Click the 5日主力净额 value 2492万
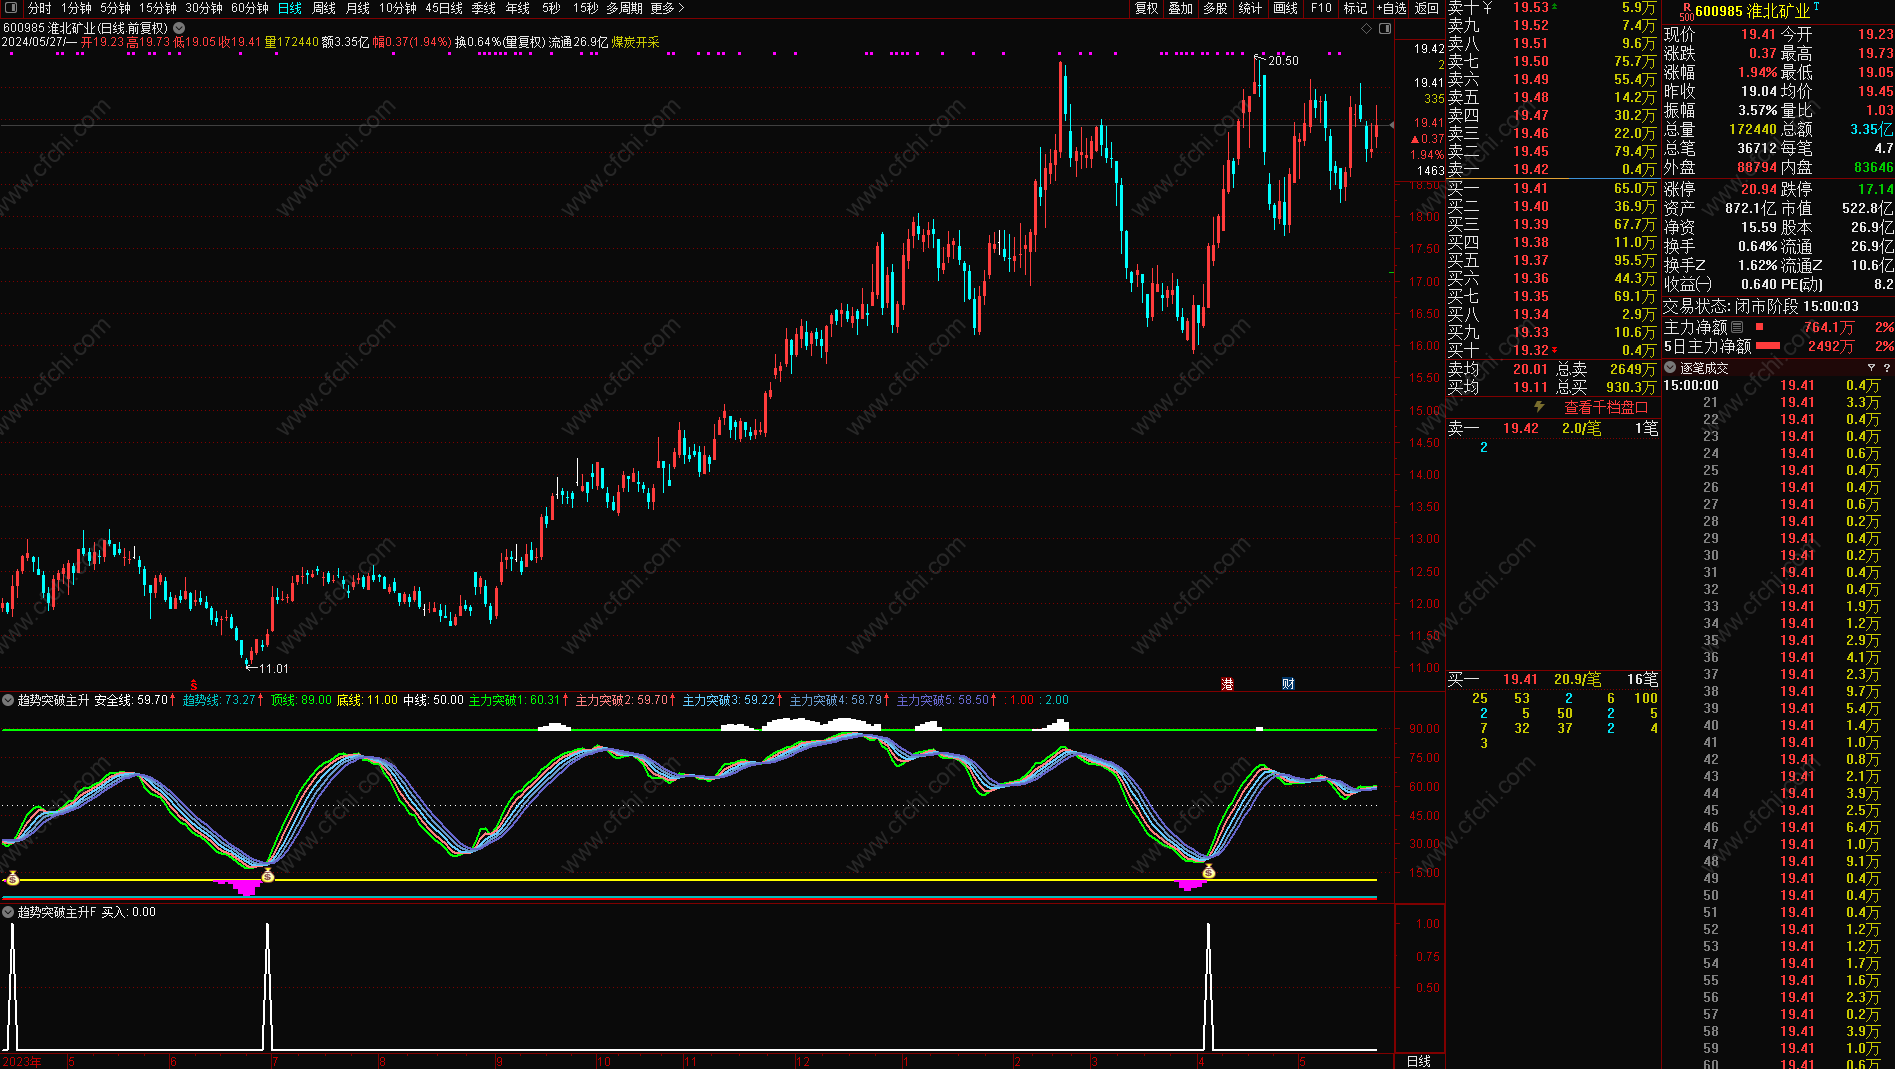The height and width of the screenshot is (1069, 1895). 1830,346
